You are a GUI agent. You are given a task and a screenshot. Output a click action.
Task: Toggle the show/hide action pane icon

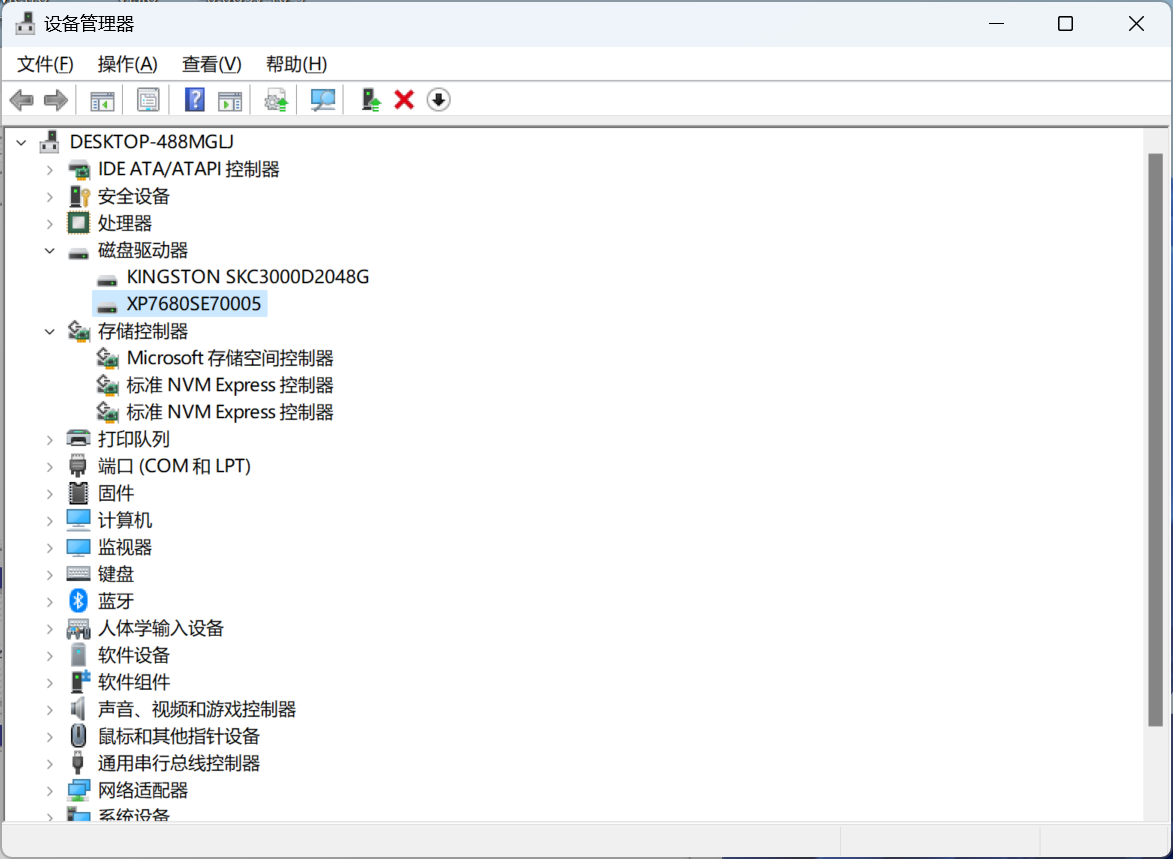230,100
